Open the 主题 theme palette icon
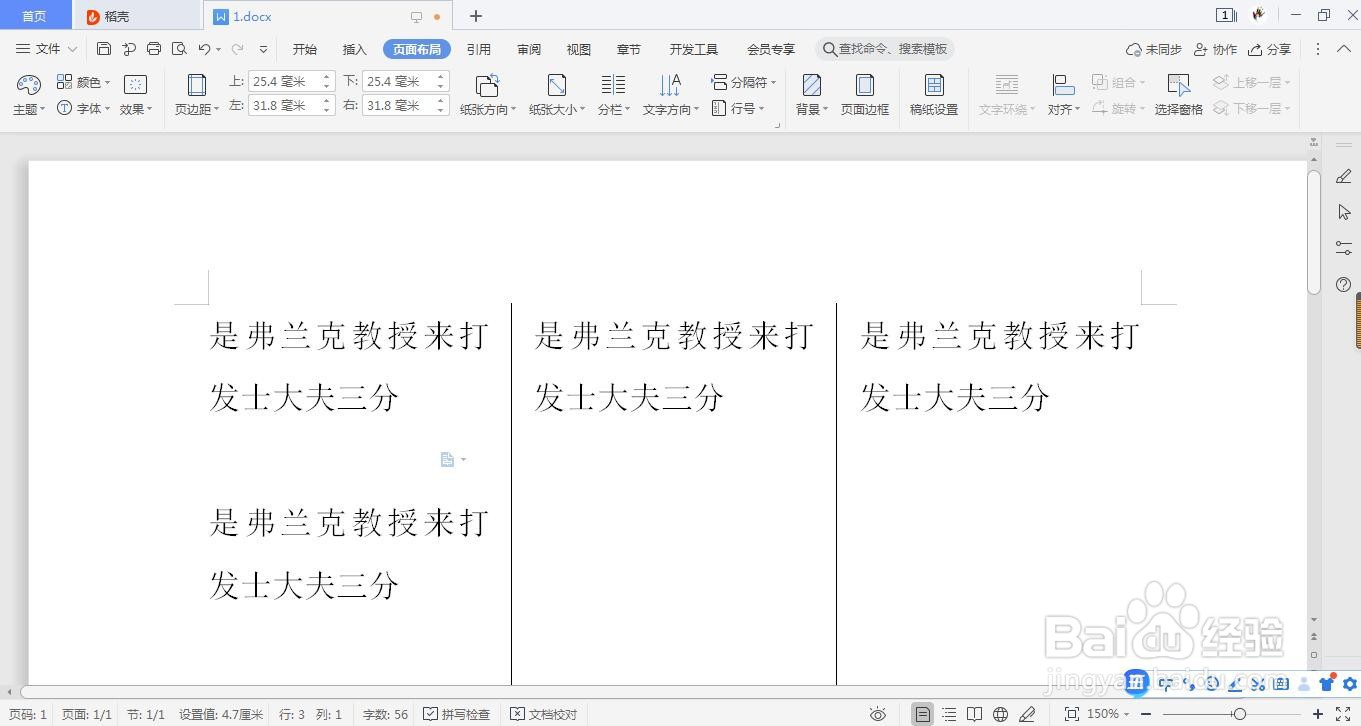The height and width of the screenshot is (726, 1361). tap(29, 84)
